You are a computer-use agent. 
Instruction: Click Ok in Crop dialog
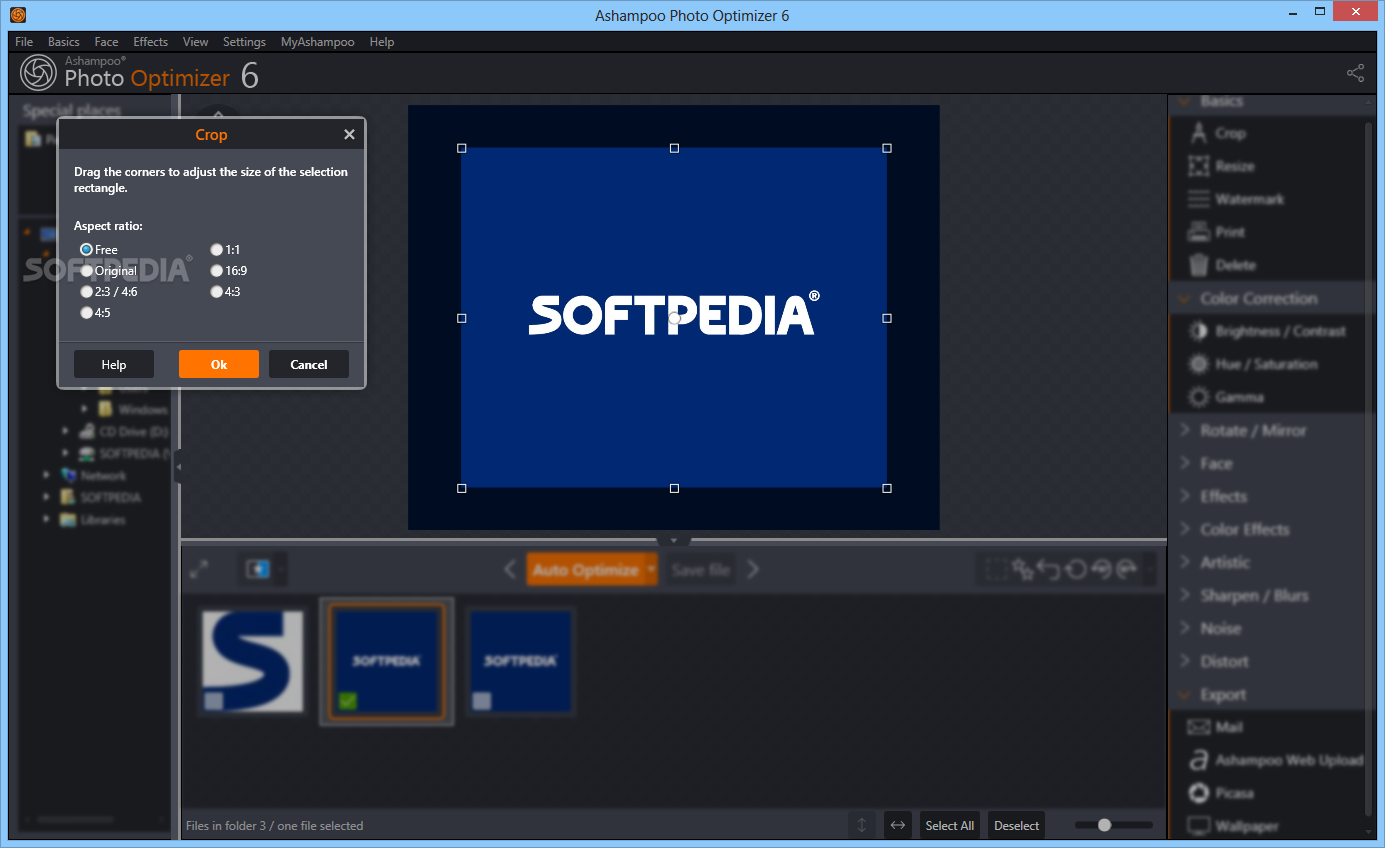[219, 364]
